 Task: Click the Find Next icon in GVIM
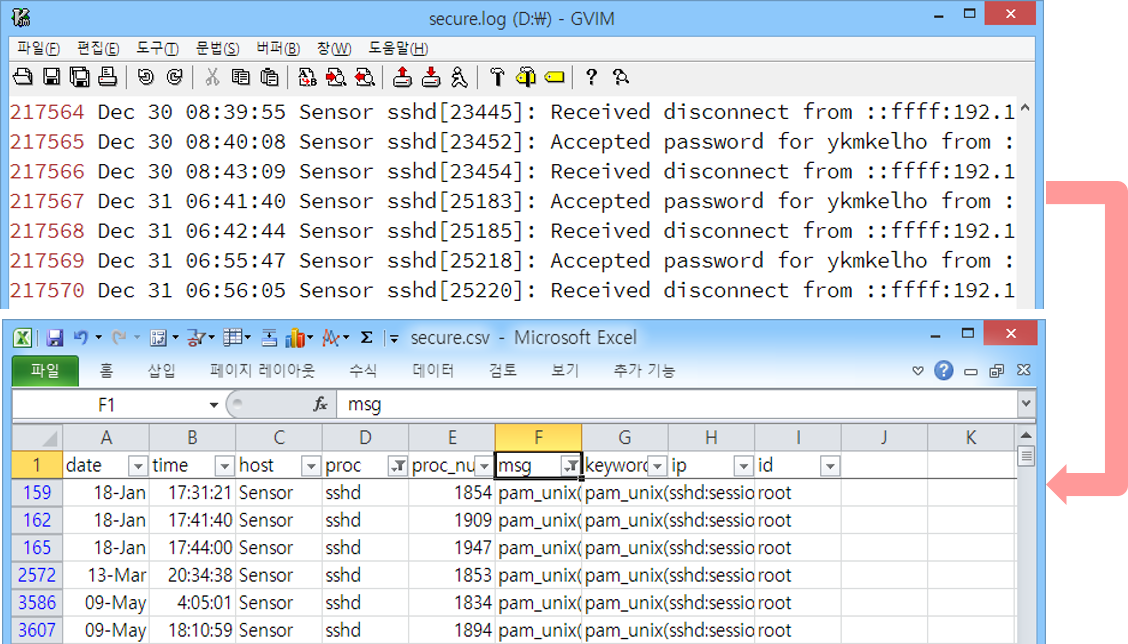[x=336, y=77]
